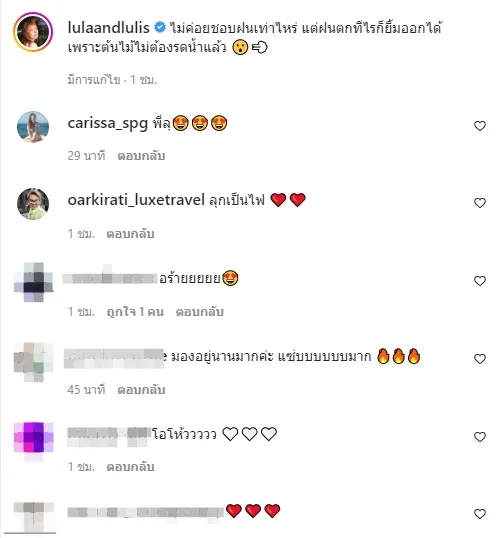Like the อร้ายยยยย comment
This screenshot has width=500, height=538.
pos(479,281)
